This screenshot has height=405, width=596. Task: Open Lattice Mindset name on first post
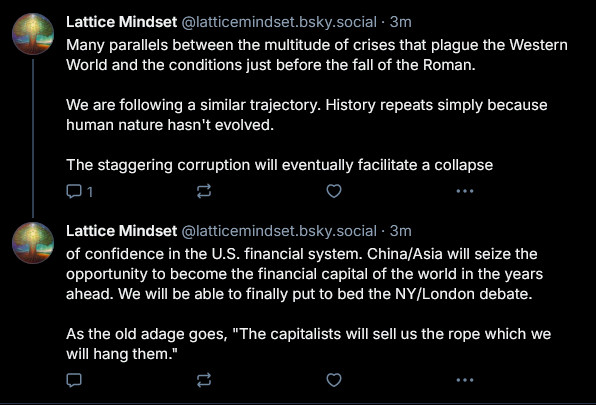(122, 22)
